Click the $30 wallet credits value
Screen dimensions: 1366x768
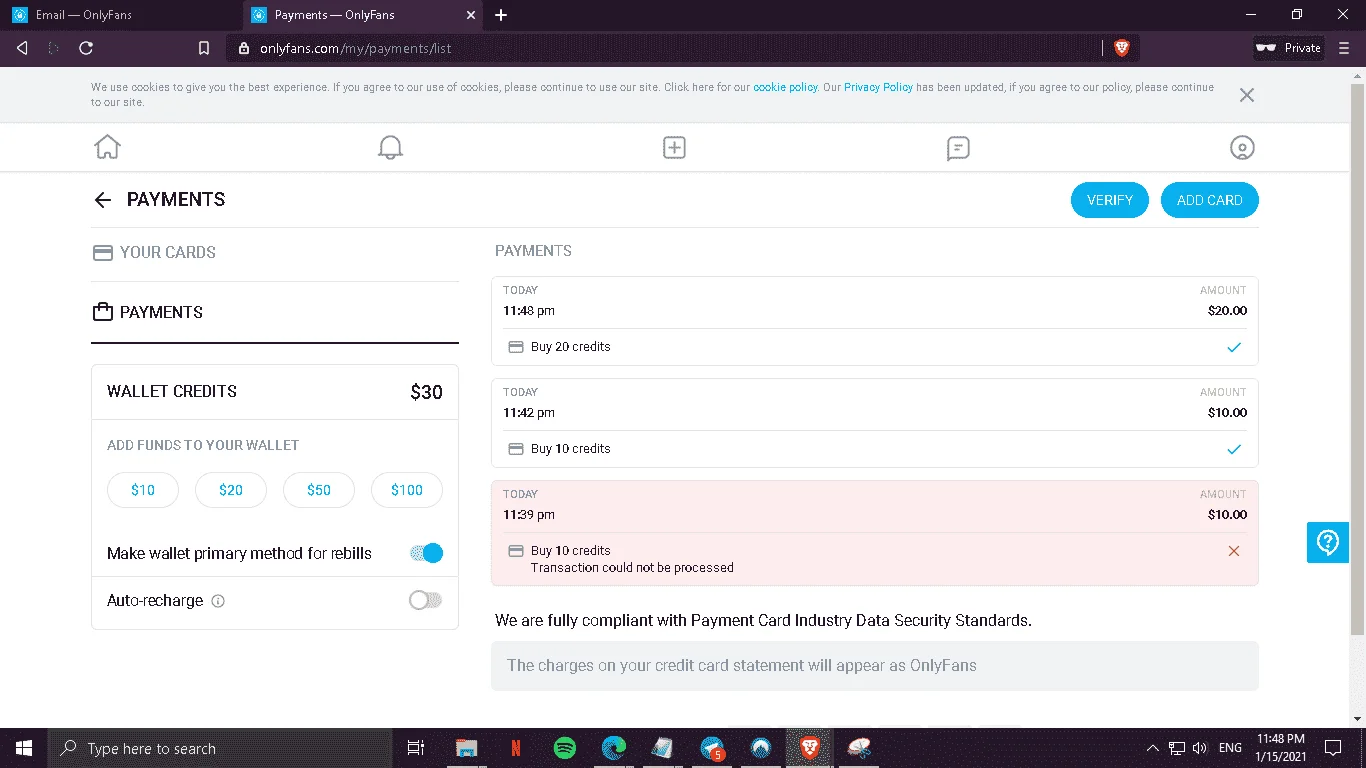coord(426,392)
